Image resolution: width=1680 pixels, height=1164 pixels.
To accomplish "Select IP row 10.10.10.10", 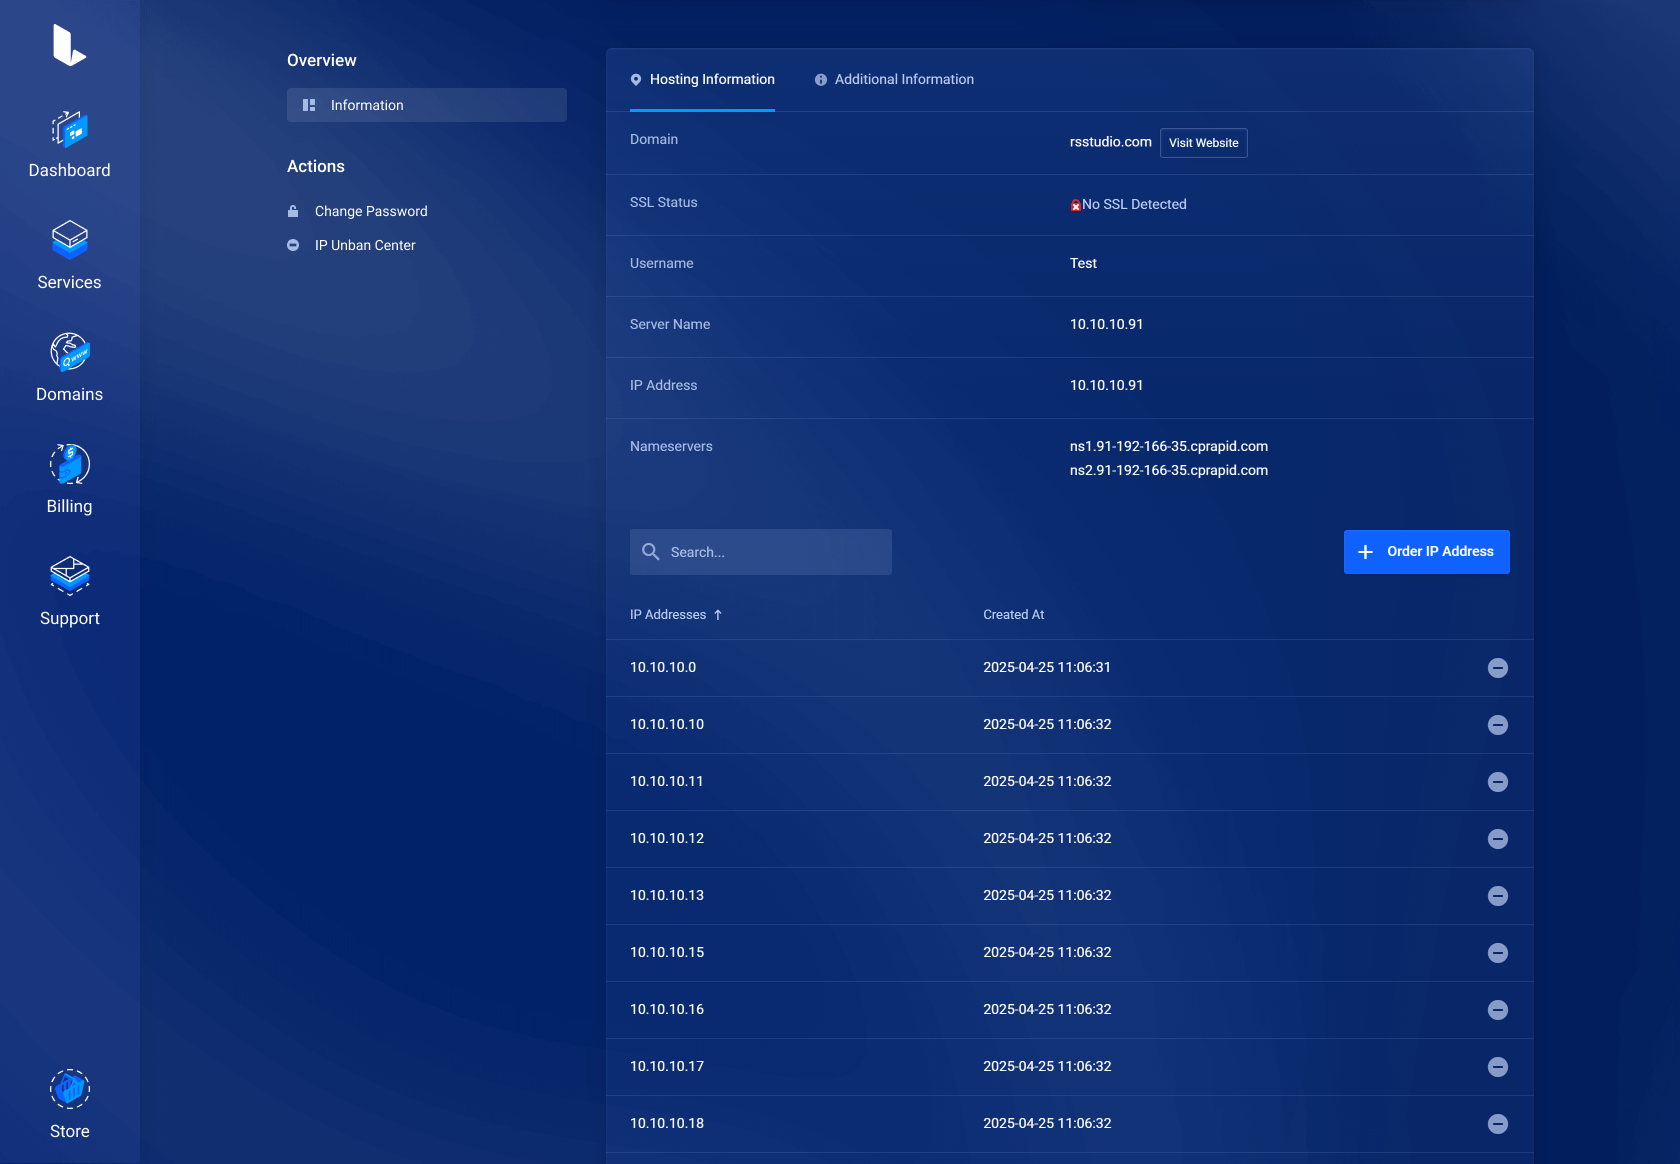I will pos(1069,725).
